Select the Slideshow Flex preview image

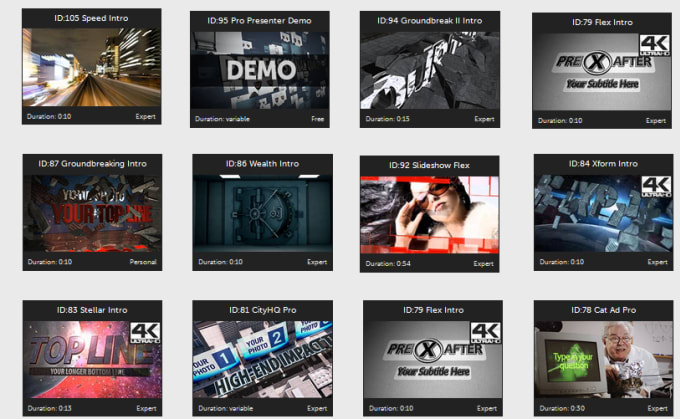pyautogui.click(x=428, y=215)
